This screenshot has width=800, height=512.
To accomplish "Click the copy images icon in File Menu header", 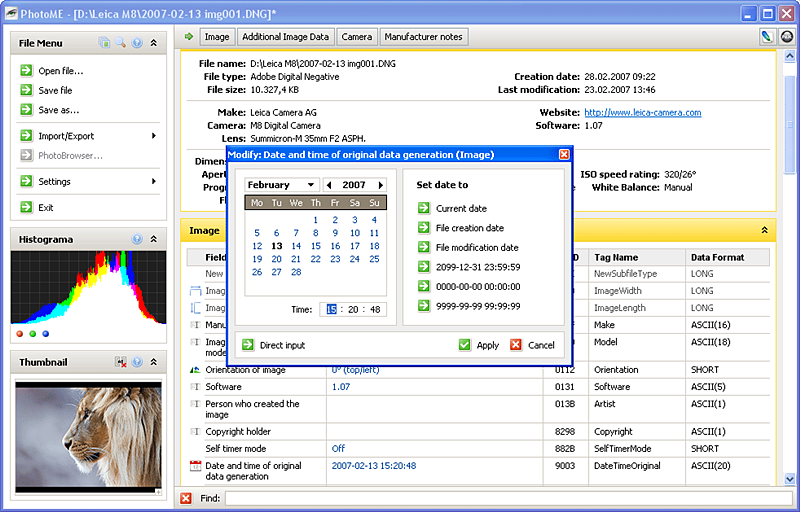I will point(104,43).
